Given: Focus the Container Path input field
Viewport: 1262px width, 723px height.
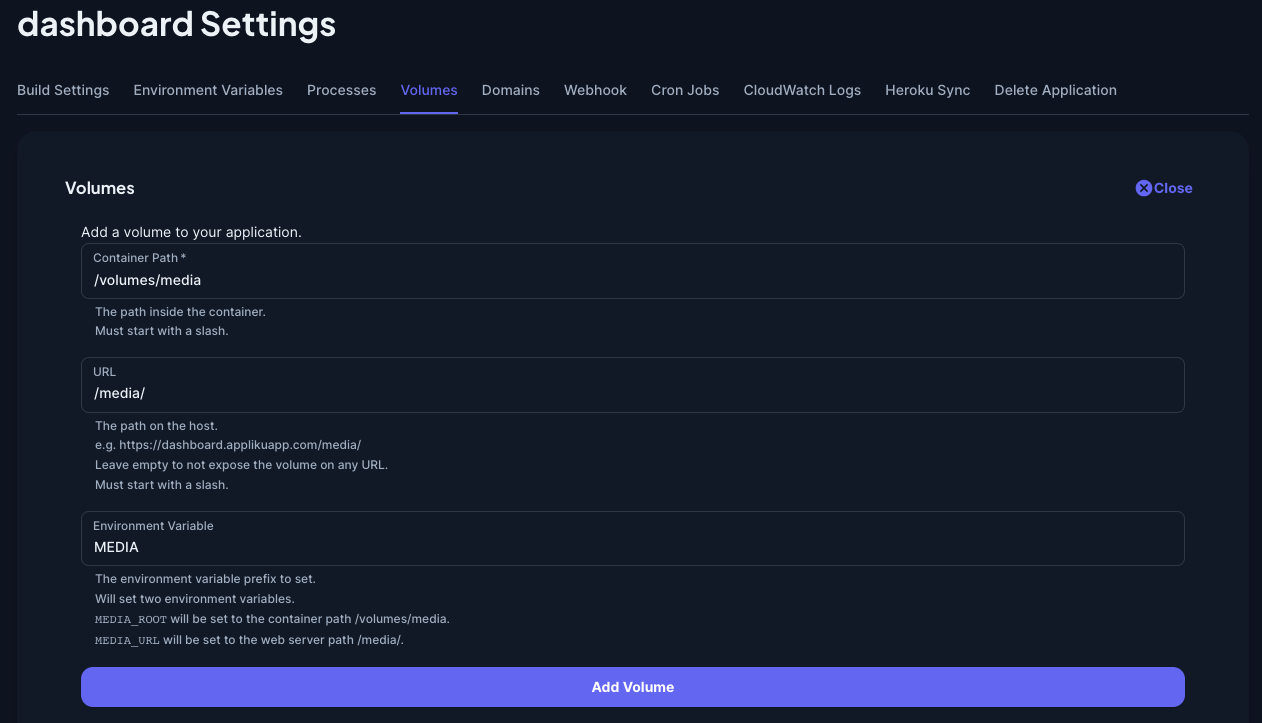Looking at the screenshot, I should (x=632, y=271).
